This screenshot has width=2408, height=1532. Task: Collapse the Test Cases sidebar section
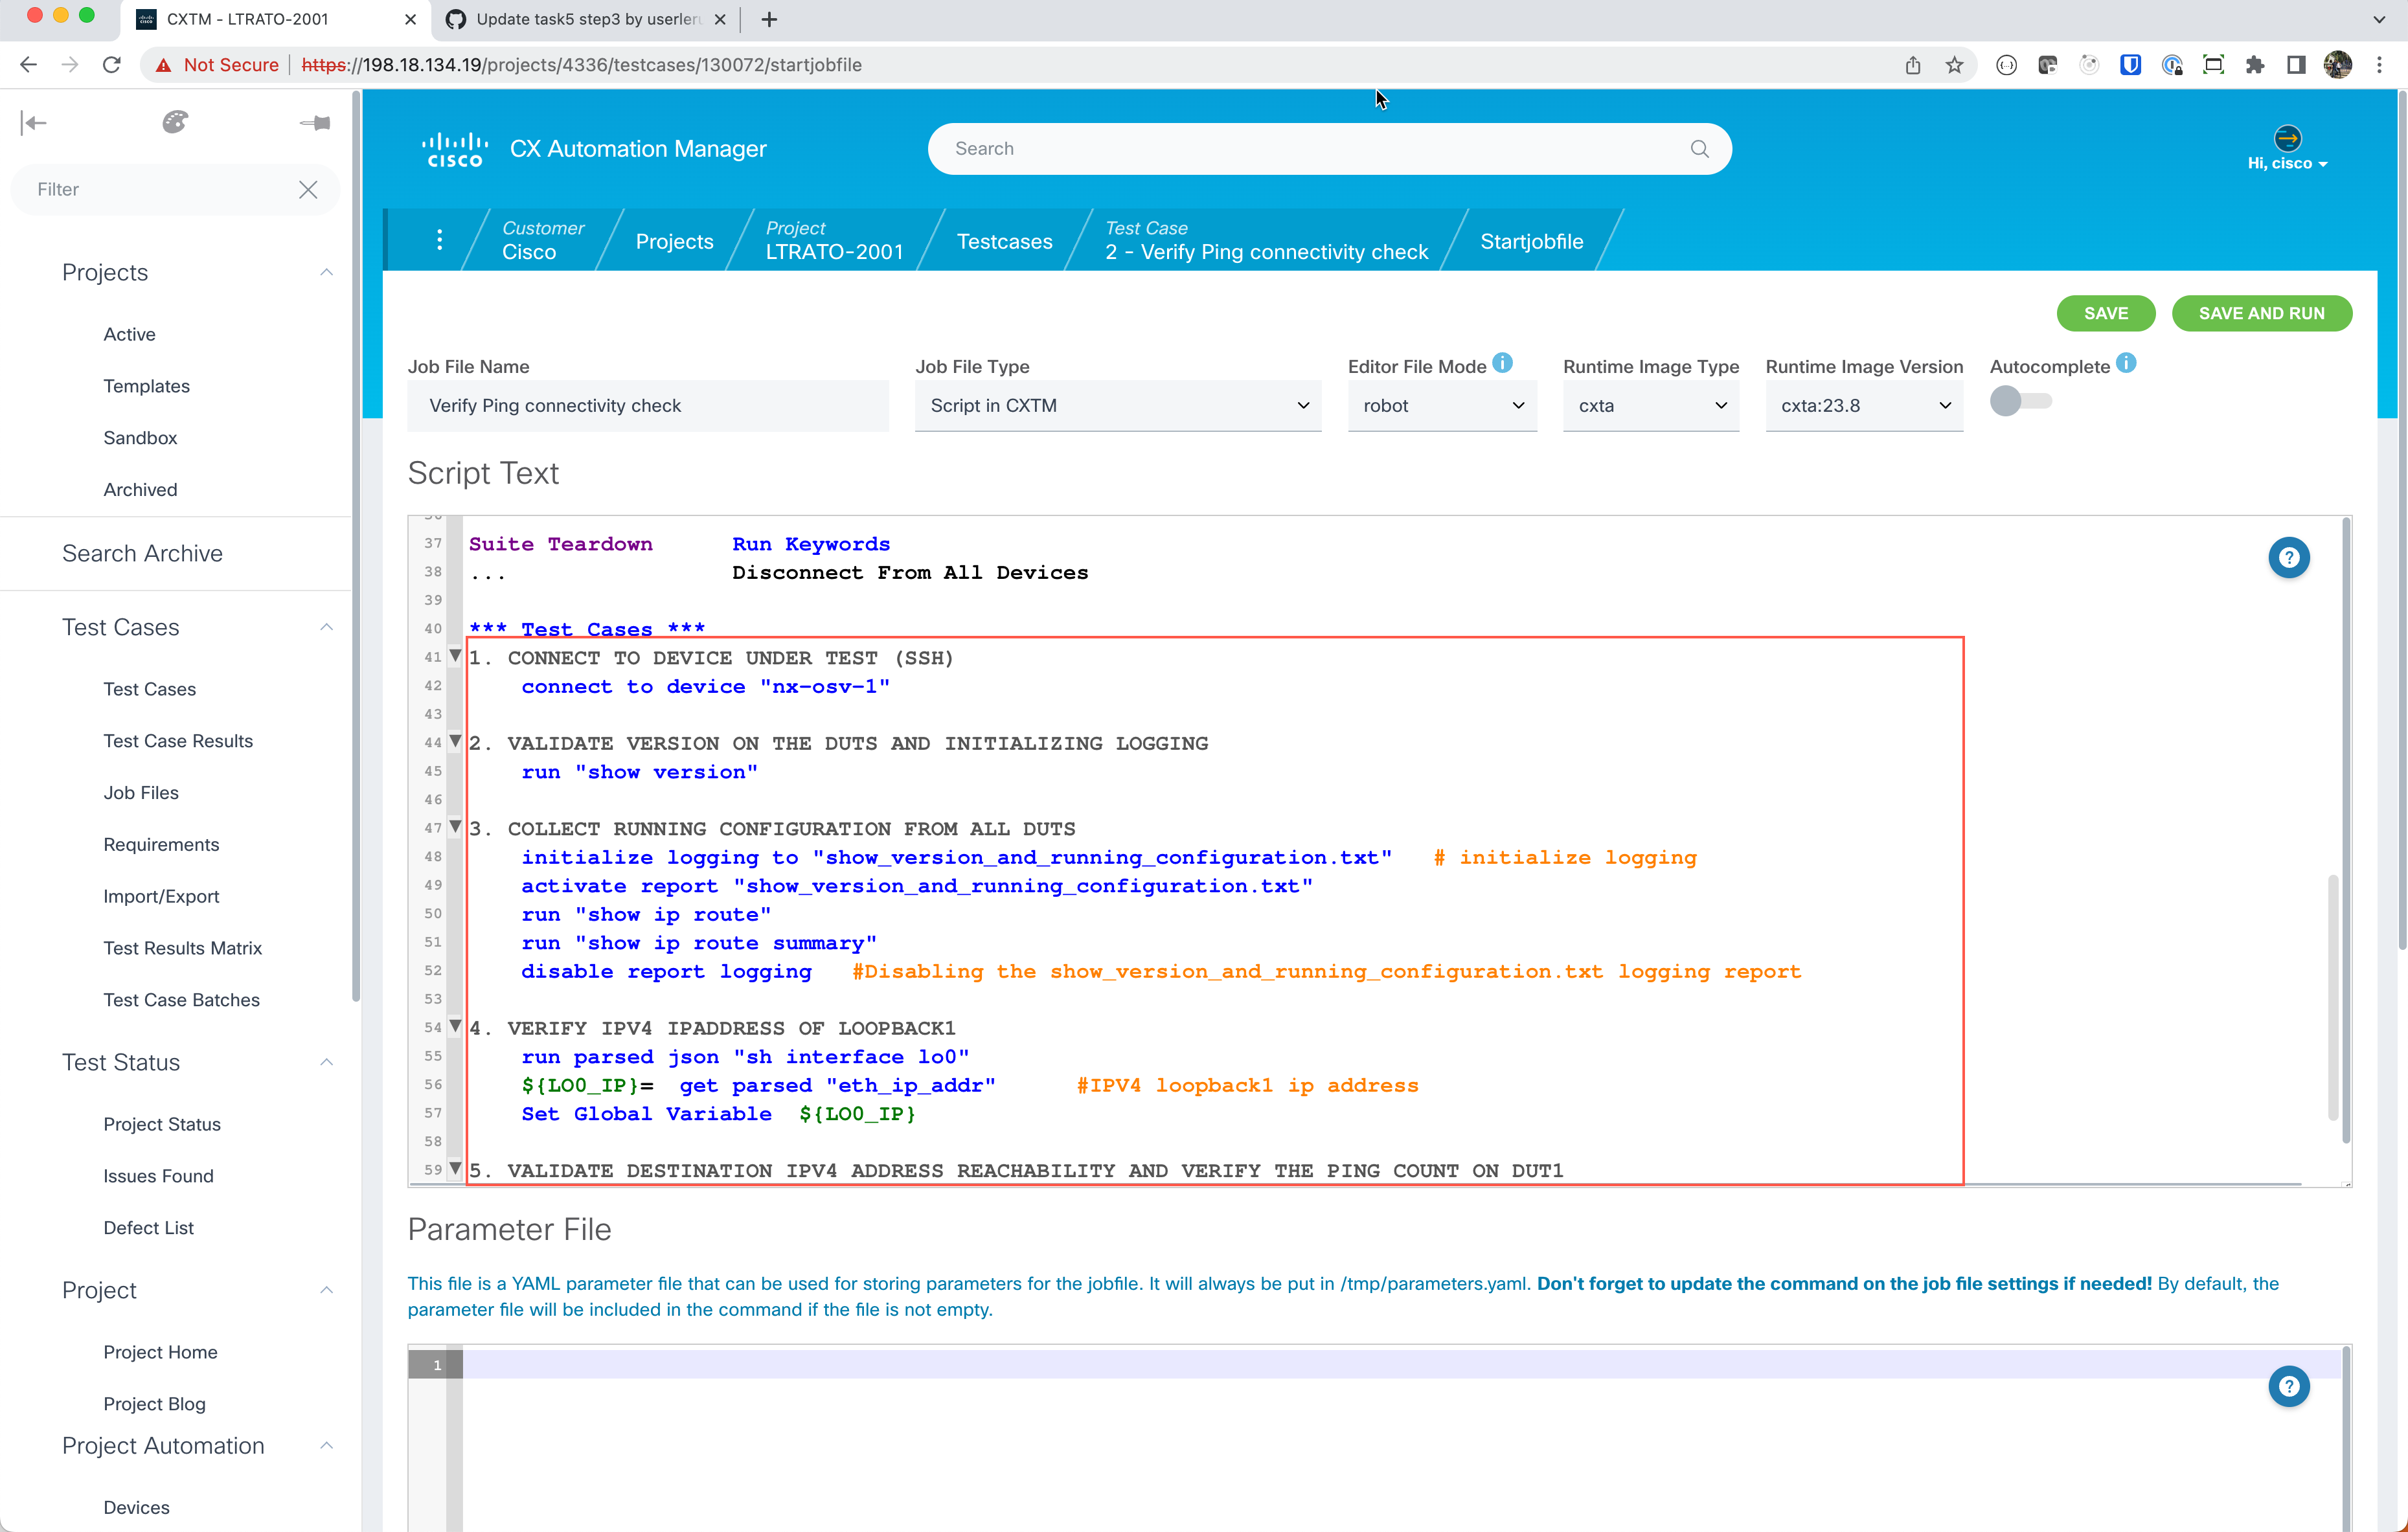(326, 627)
